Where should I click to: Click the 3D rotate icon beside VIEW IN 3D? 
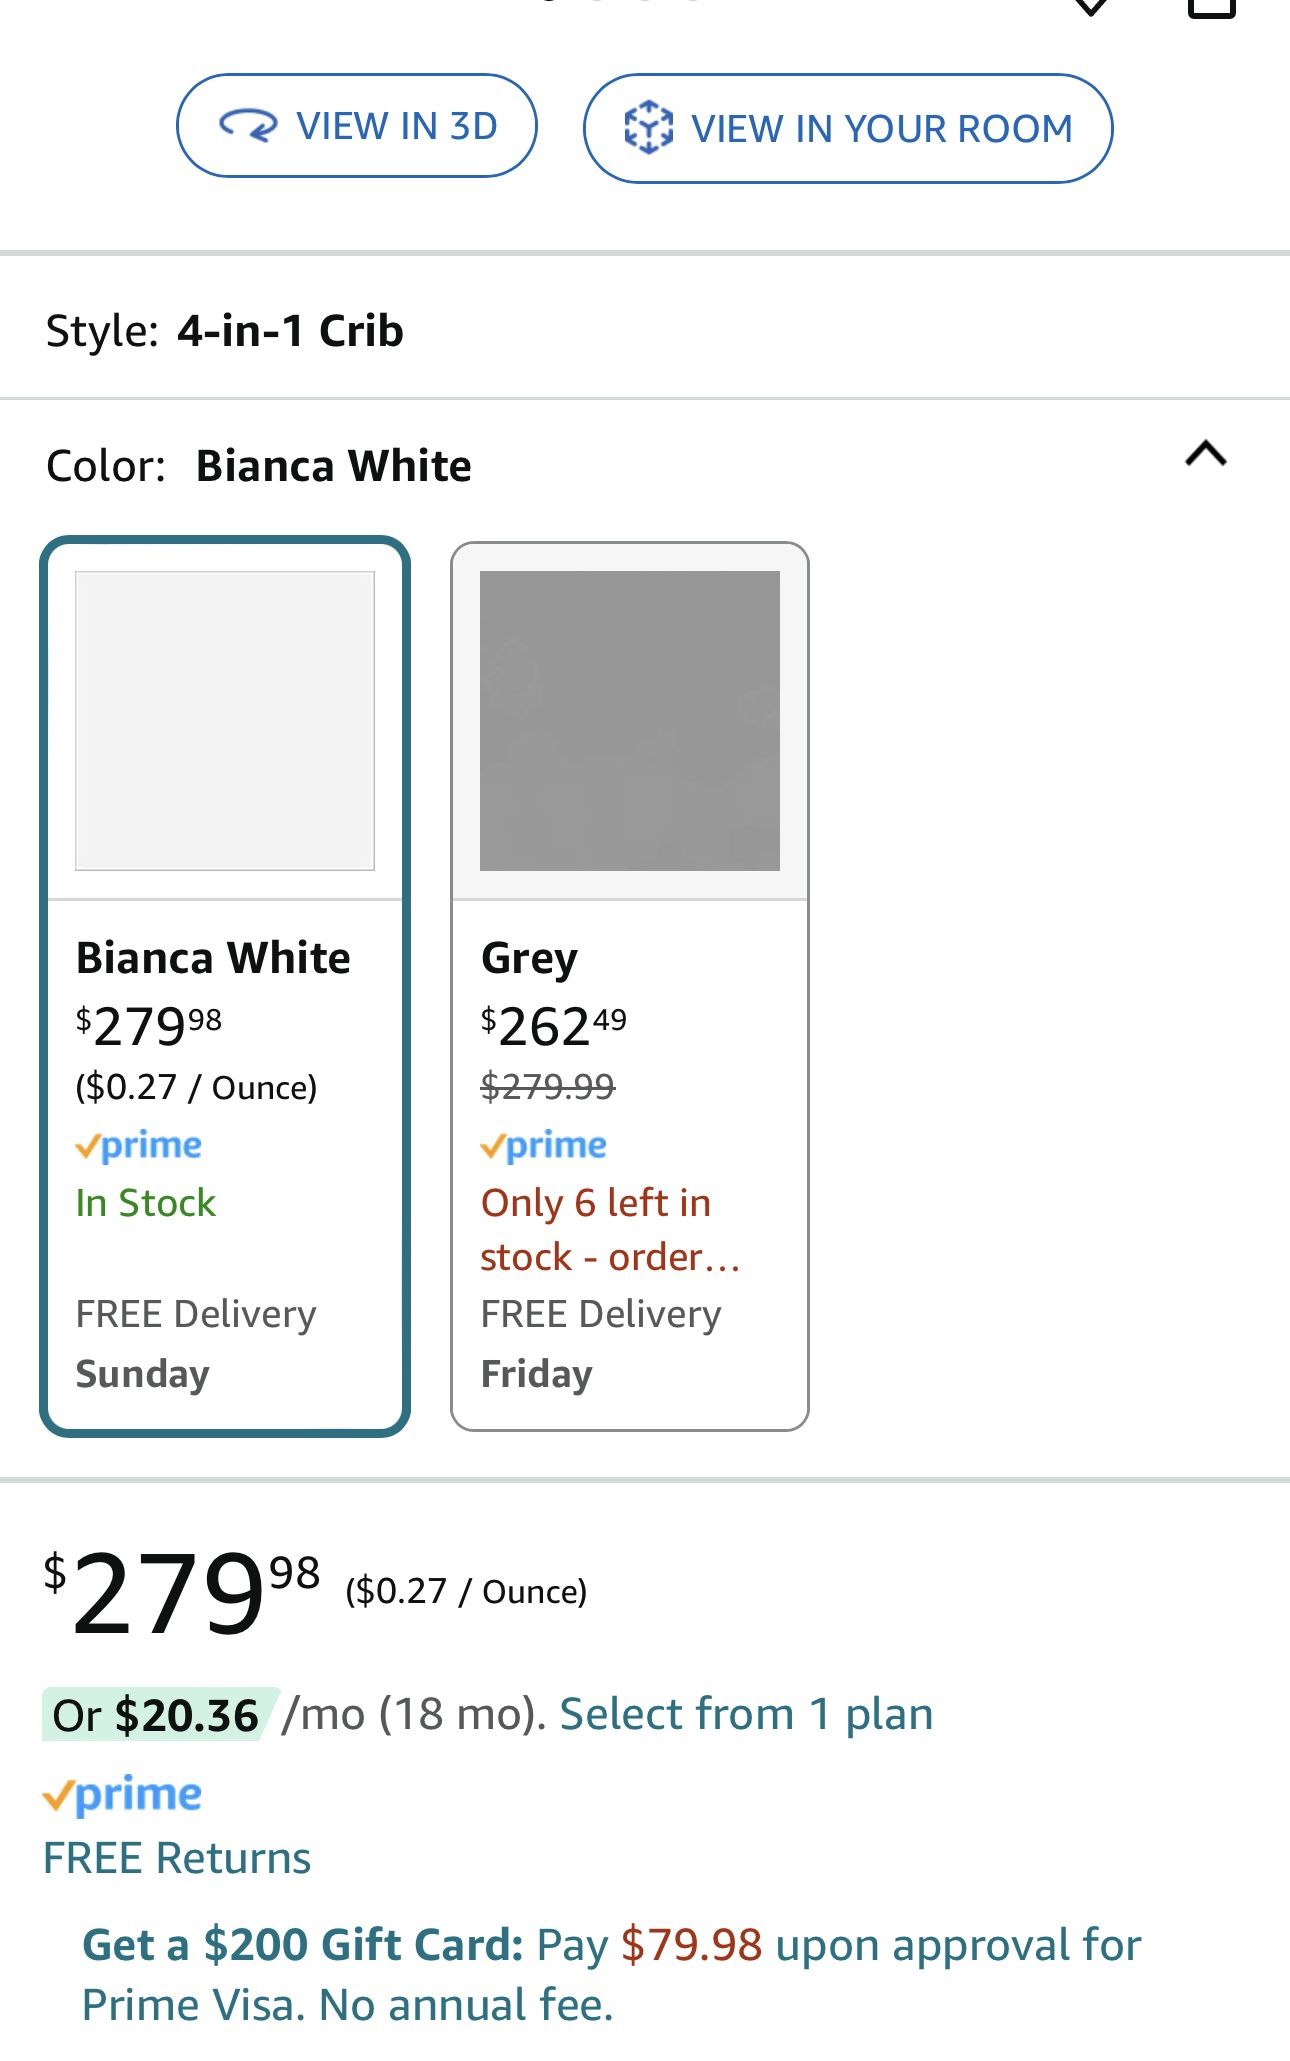click(247, 126)
